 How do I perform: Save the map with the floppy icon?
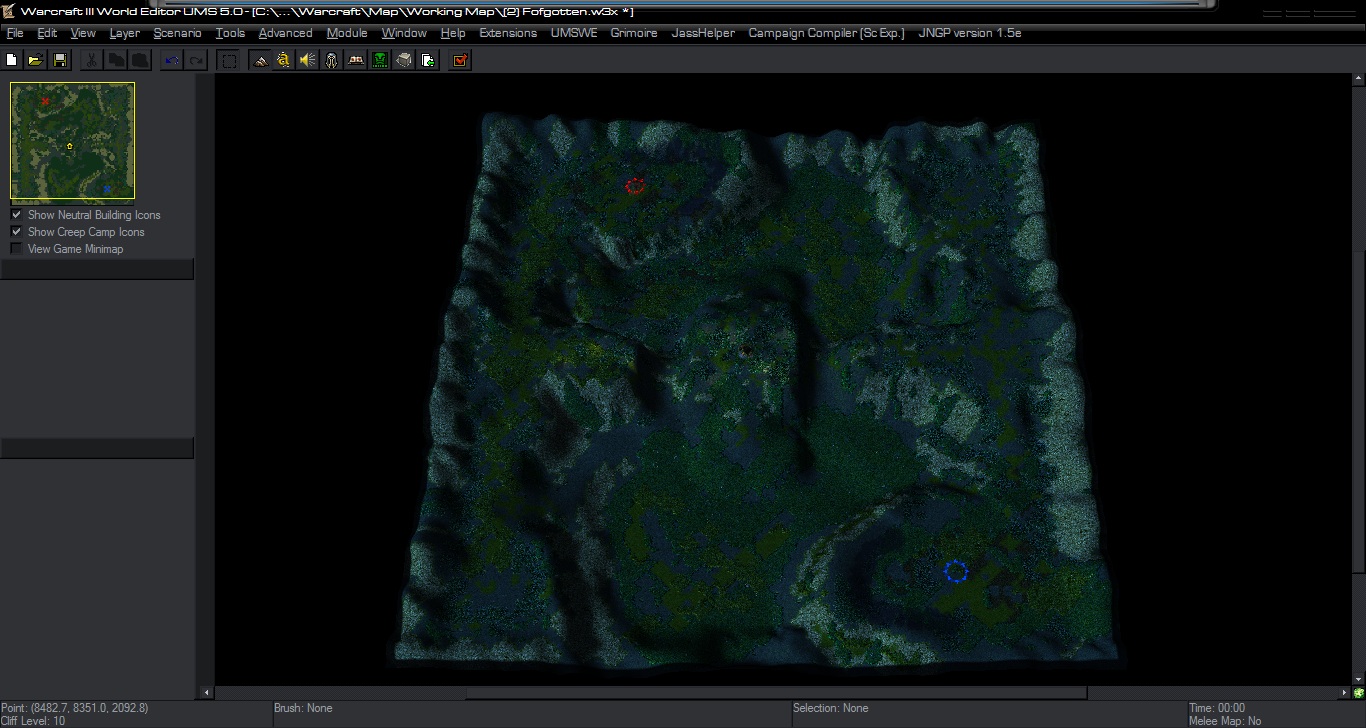pos(60,60)
